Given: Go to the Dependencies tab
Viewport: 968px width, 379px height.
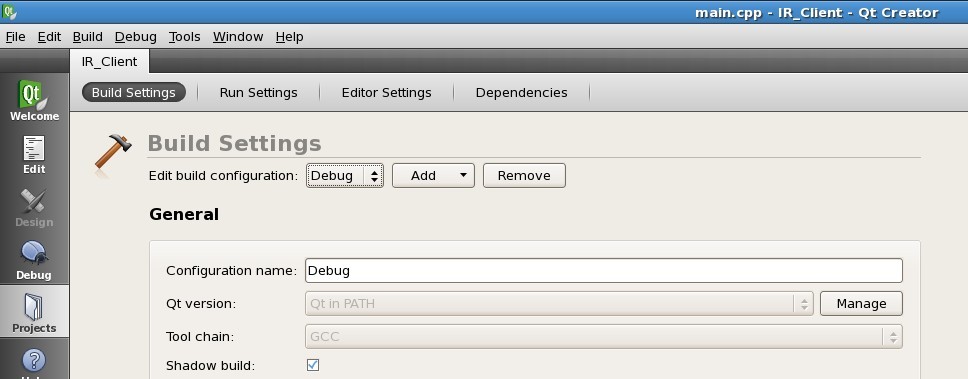Looking at the screenshot, I should (x=522, y=93).
